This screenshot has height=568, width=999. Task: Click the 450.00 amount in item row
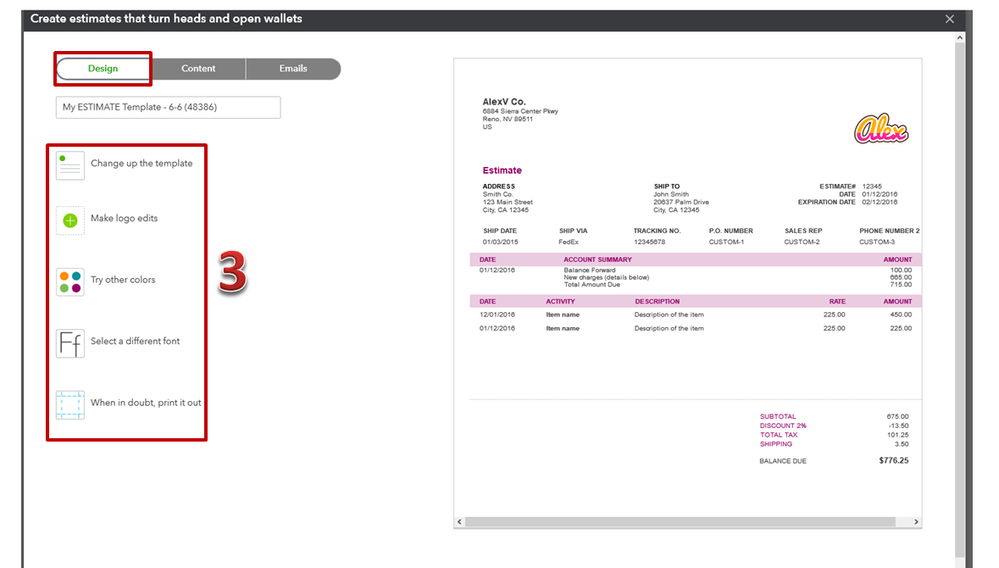[901, 315]
